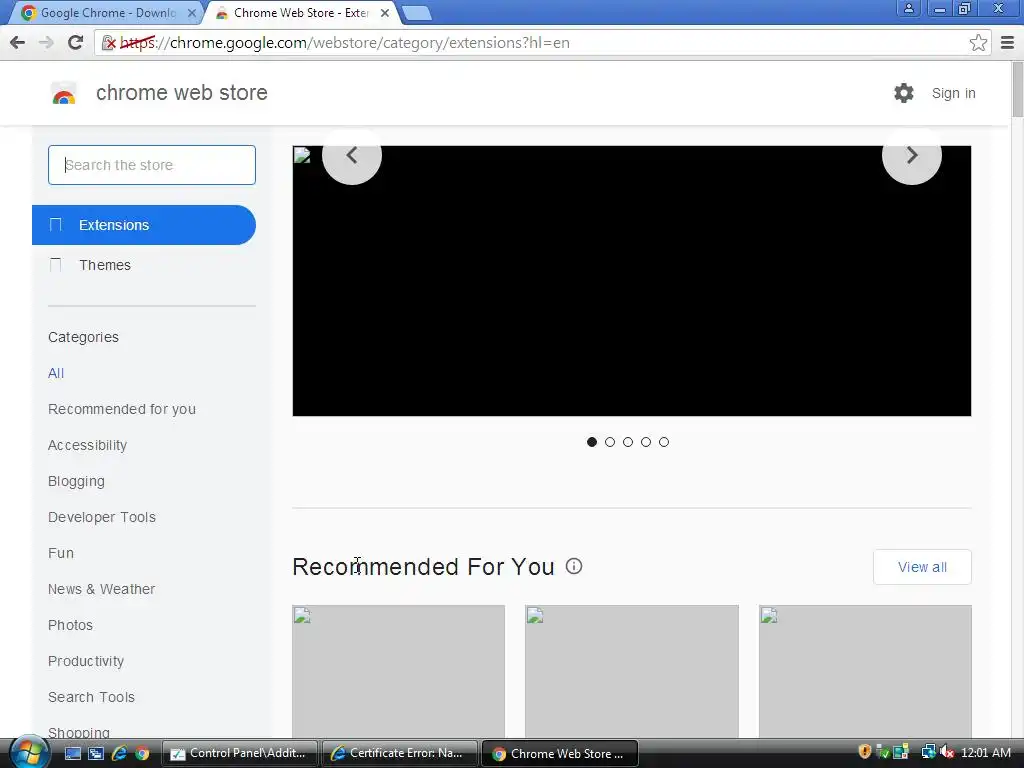This screenshot has height=768, width=1024.
Task: Open the Fun category
Action: coord(61,553)
